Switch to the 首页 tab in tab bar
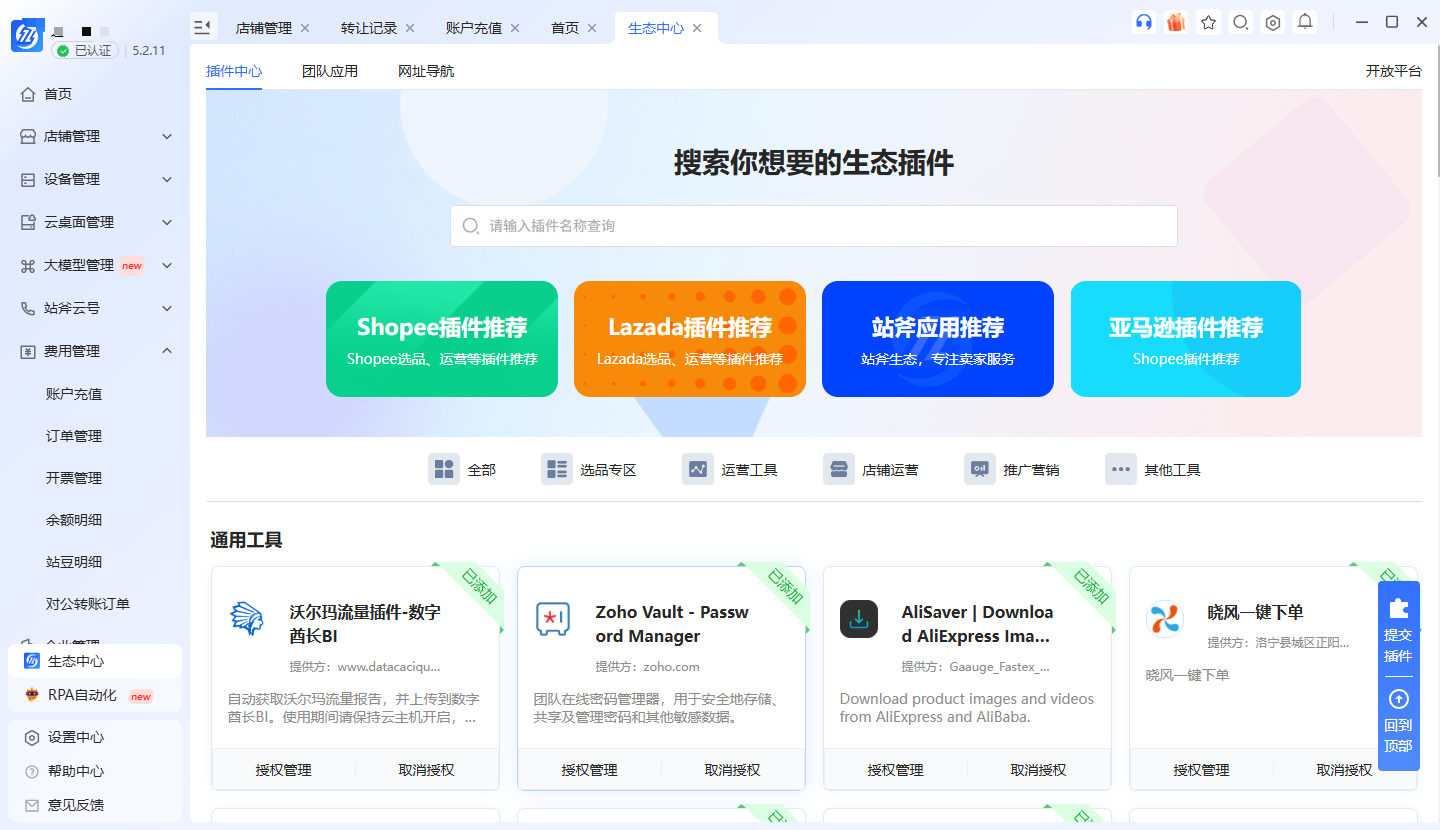The height and width of the screenshot is (830, 1440). tap(565, 28)
